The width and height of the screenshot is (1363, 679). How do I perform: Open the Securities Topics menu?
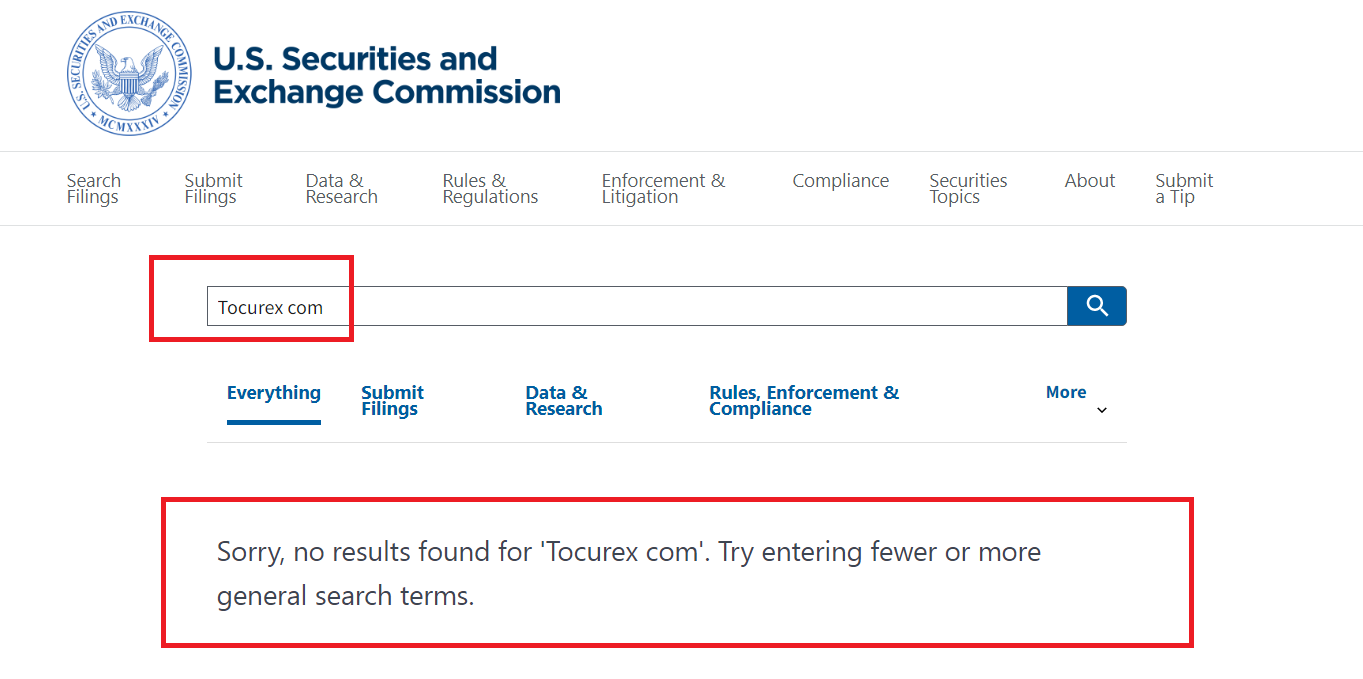coord(968,189)
